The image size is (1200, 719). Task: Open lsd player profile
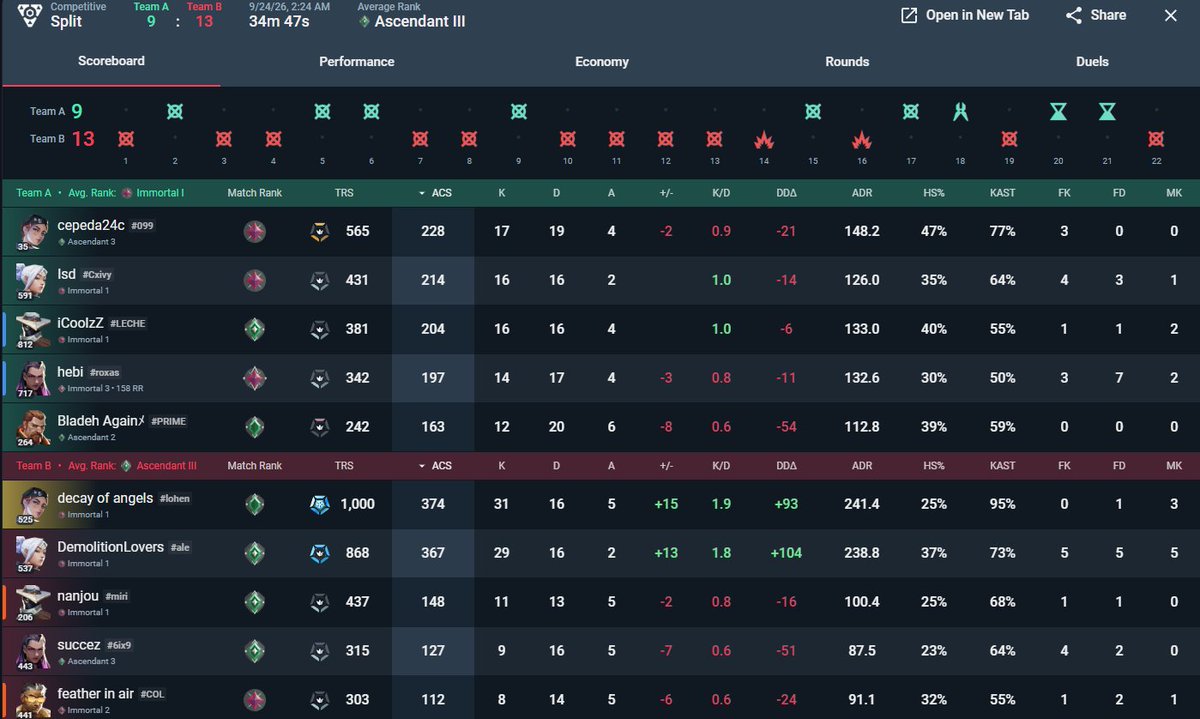pos(66,274)
